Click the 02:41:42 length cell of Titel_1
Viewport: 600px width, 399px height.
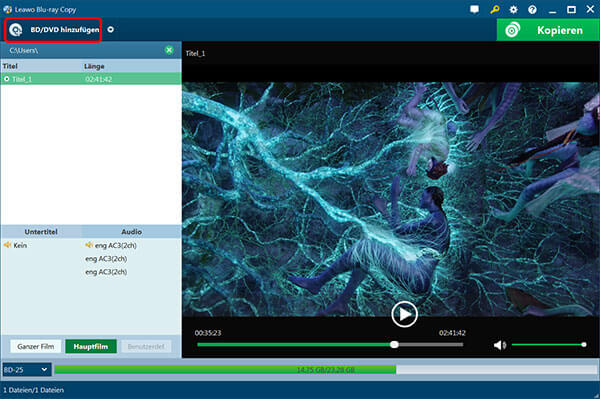[x=99, y=79]
